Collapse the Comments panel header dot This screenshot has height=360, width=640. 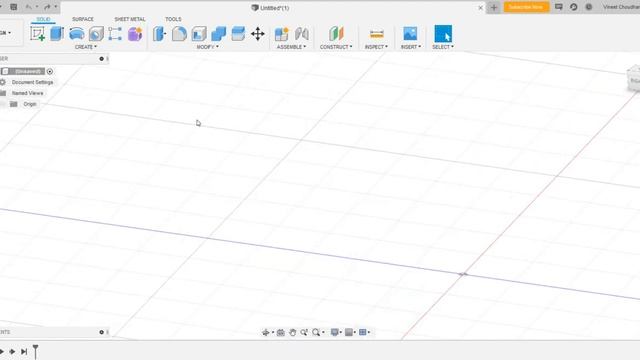(x=101, y=332)
